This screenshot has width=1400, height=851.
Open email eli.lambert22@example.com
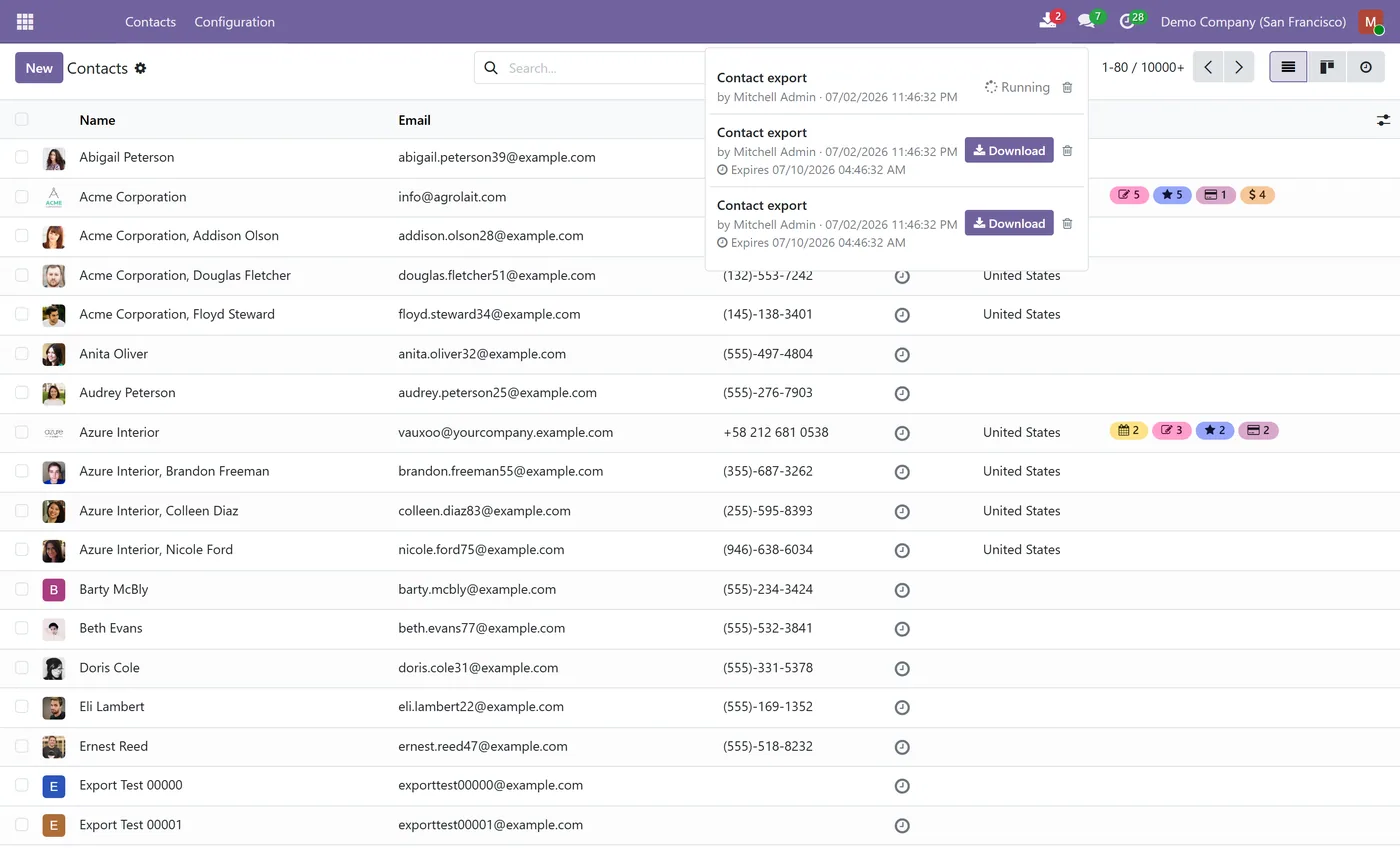pyautogui.click(x=481, y=707)
